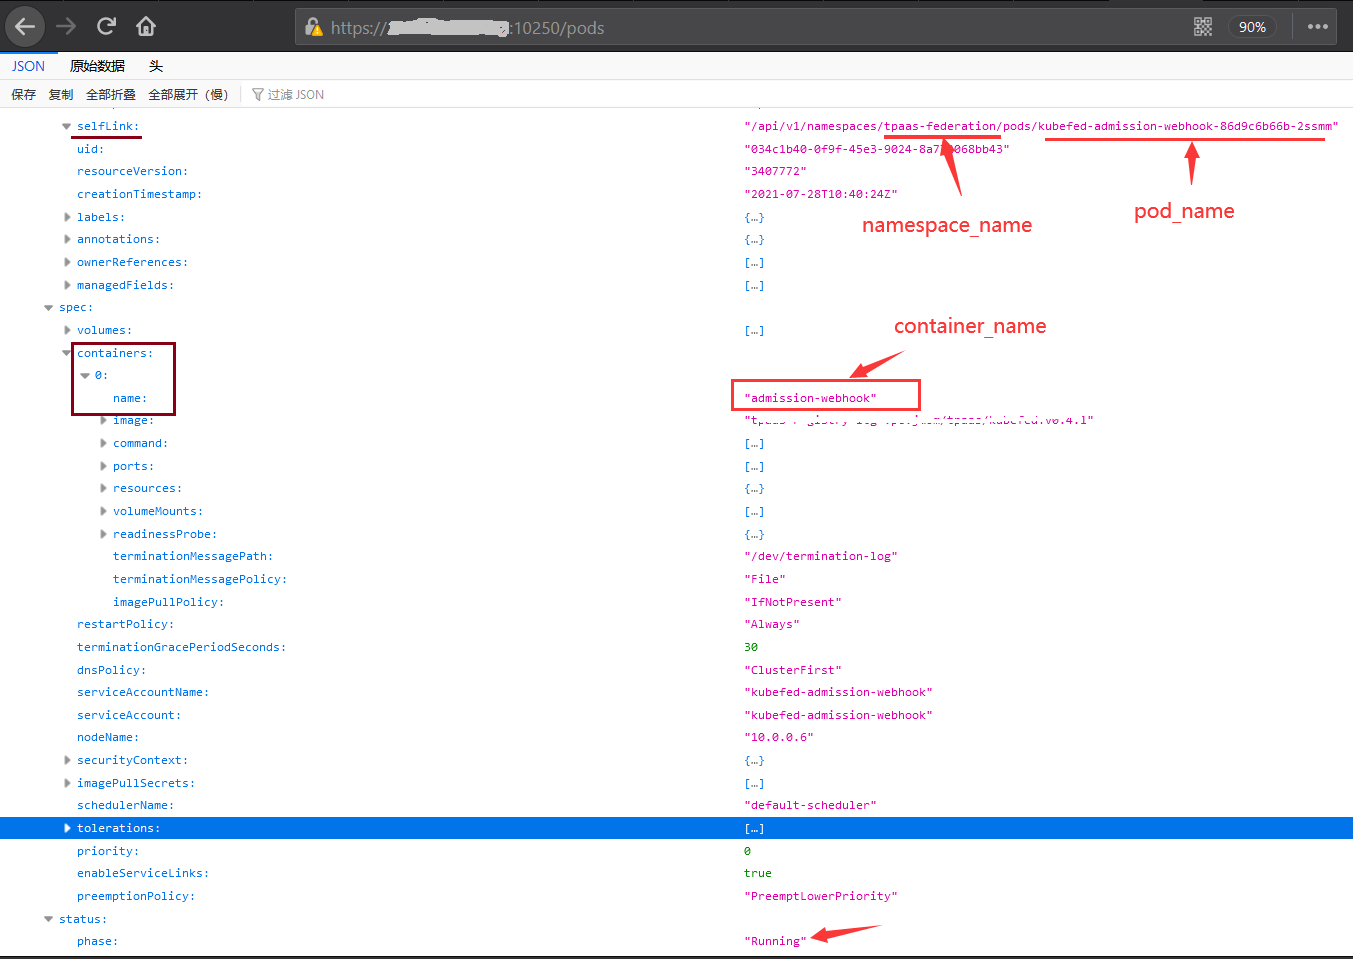Select the serviceAccountName key
Screen dimensions: 1353x959
(x=143, y=692)
